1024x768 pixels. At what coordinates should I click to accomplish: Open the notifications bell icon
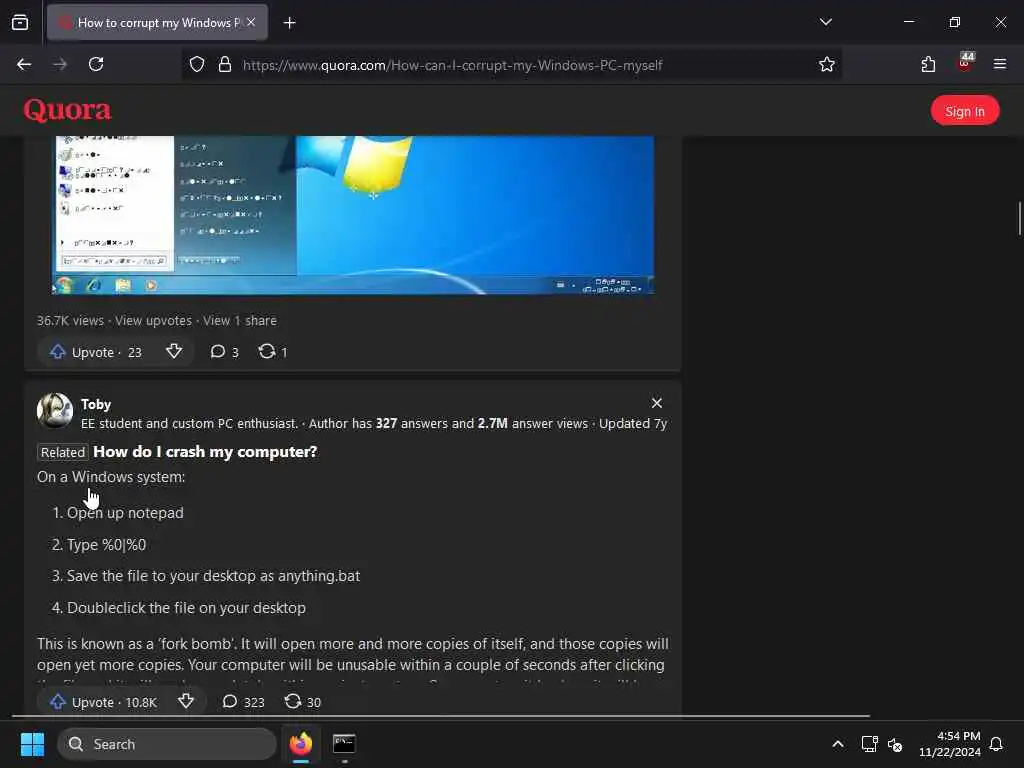[997, 744]
